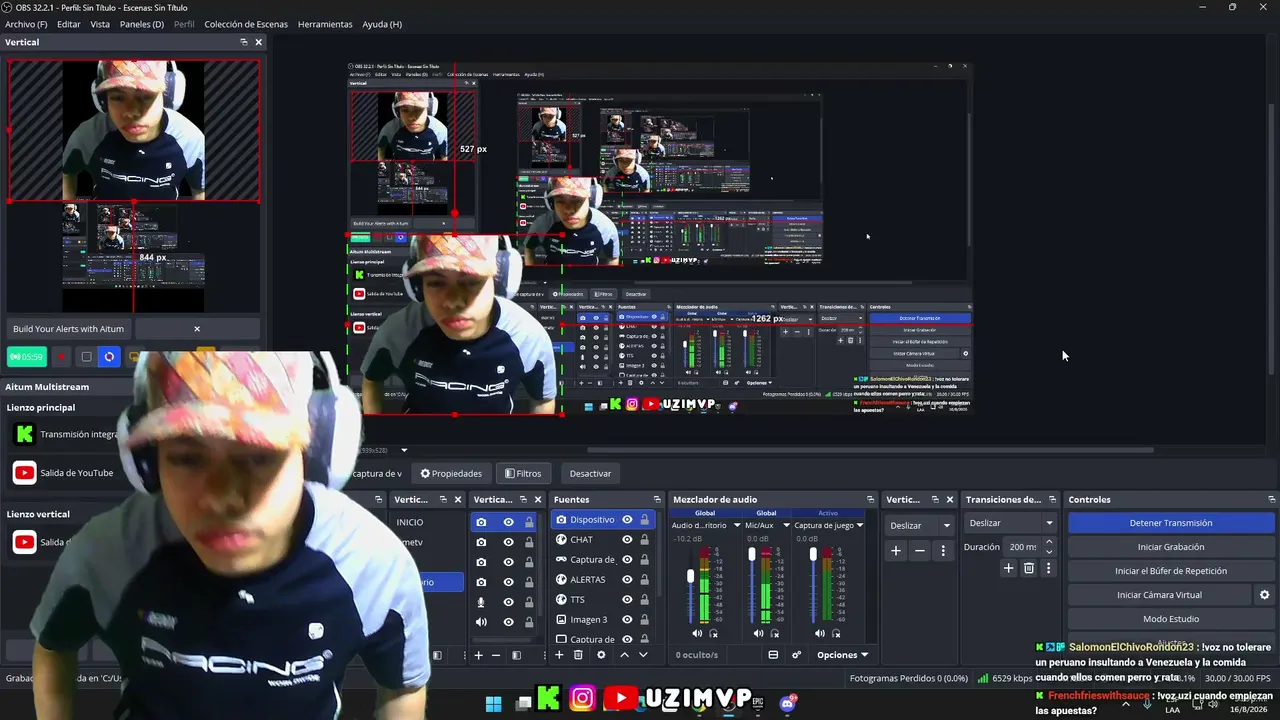Toggle visibility of Imagen 3 source

tap(627, 620)
